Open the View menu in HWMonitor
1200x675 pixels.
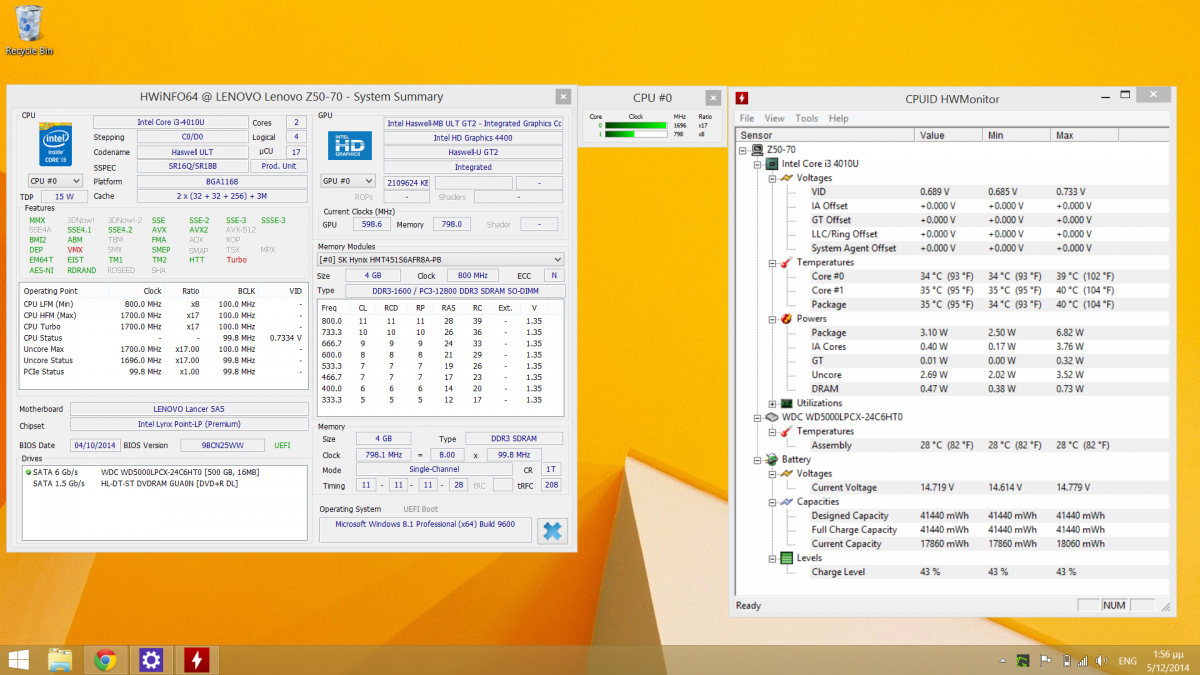coord(774,118)
